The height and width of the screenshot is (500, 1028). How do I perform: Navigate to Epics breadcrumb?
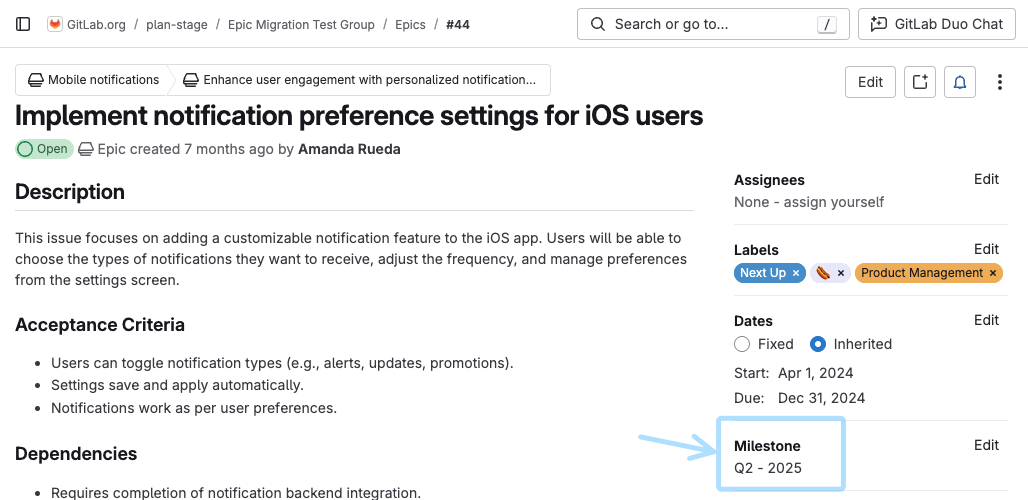click(x=410, y=24)
